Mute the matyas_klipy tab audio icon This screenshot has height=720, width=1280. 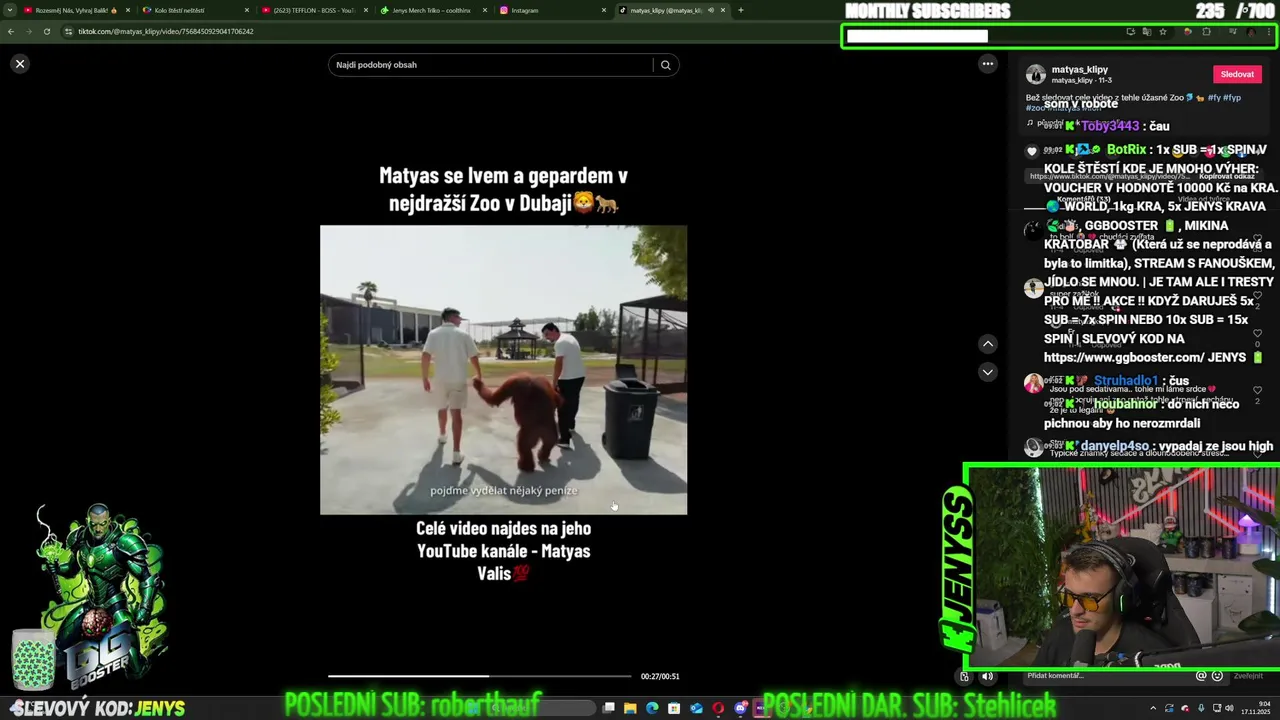pyautogui.click(x=710, y=10)
